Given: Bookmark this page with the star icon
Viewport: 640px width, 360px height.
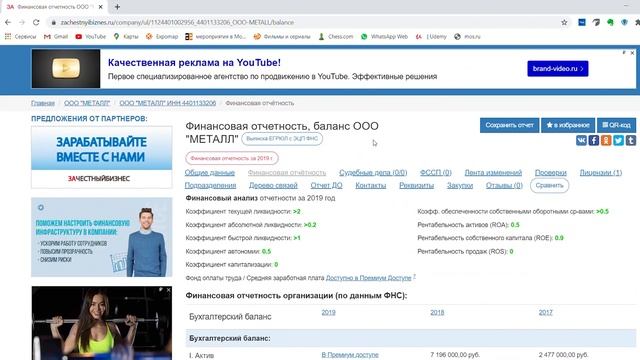Looking at the screenshot, I should point(564,22).
